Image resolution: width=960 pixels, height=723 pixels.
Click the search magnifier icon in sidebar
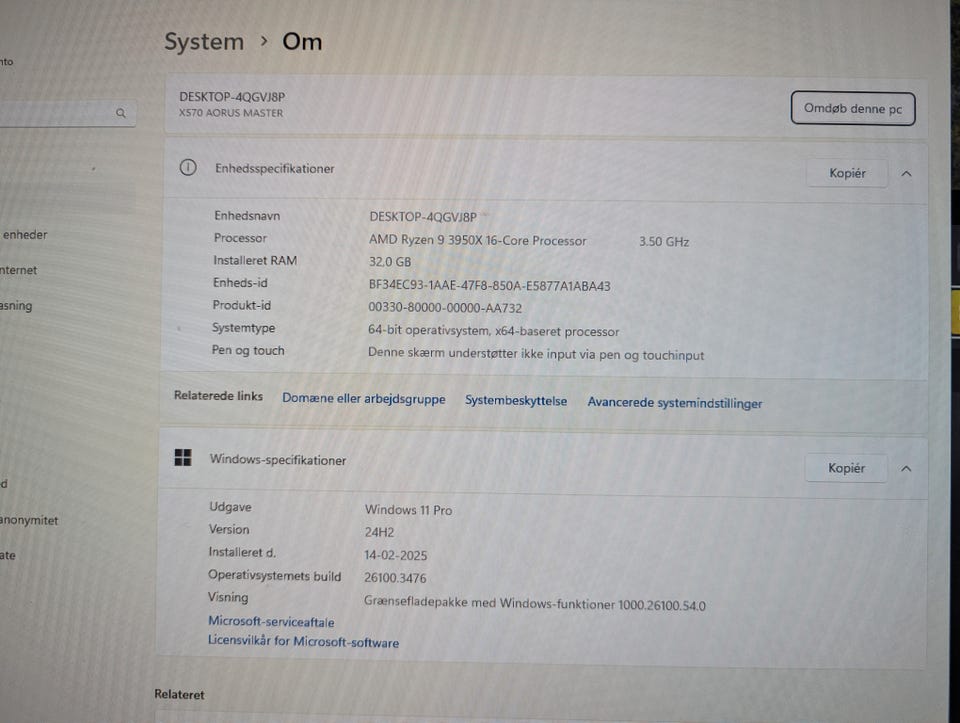[121, 113]
